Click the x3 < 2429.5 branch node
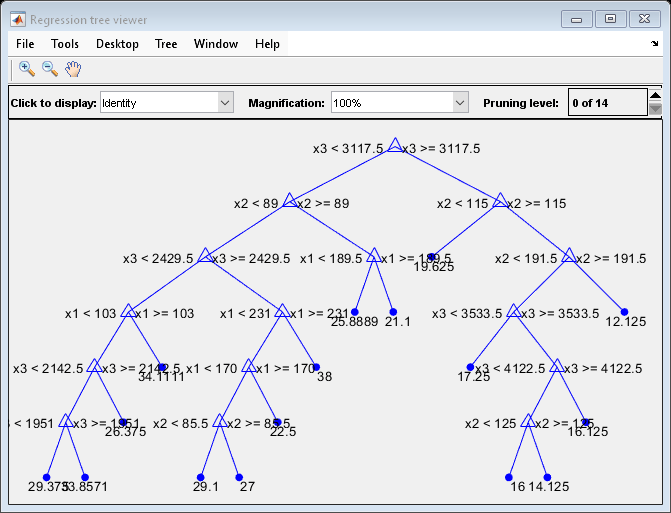671x513 pixels. coord(205,255)
